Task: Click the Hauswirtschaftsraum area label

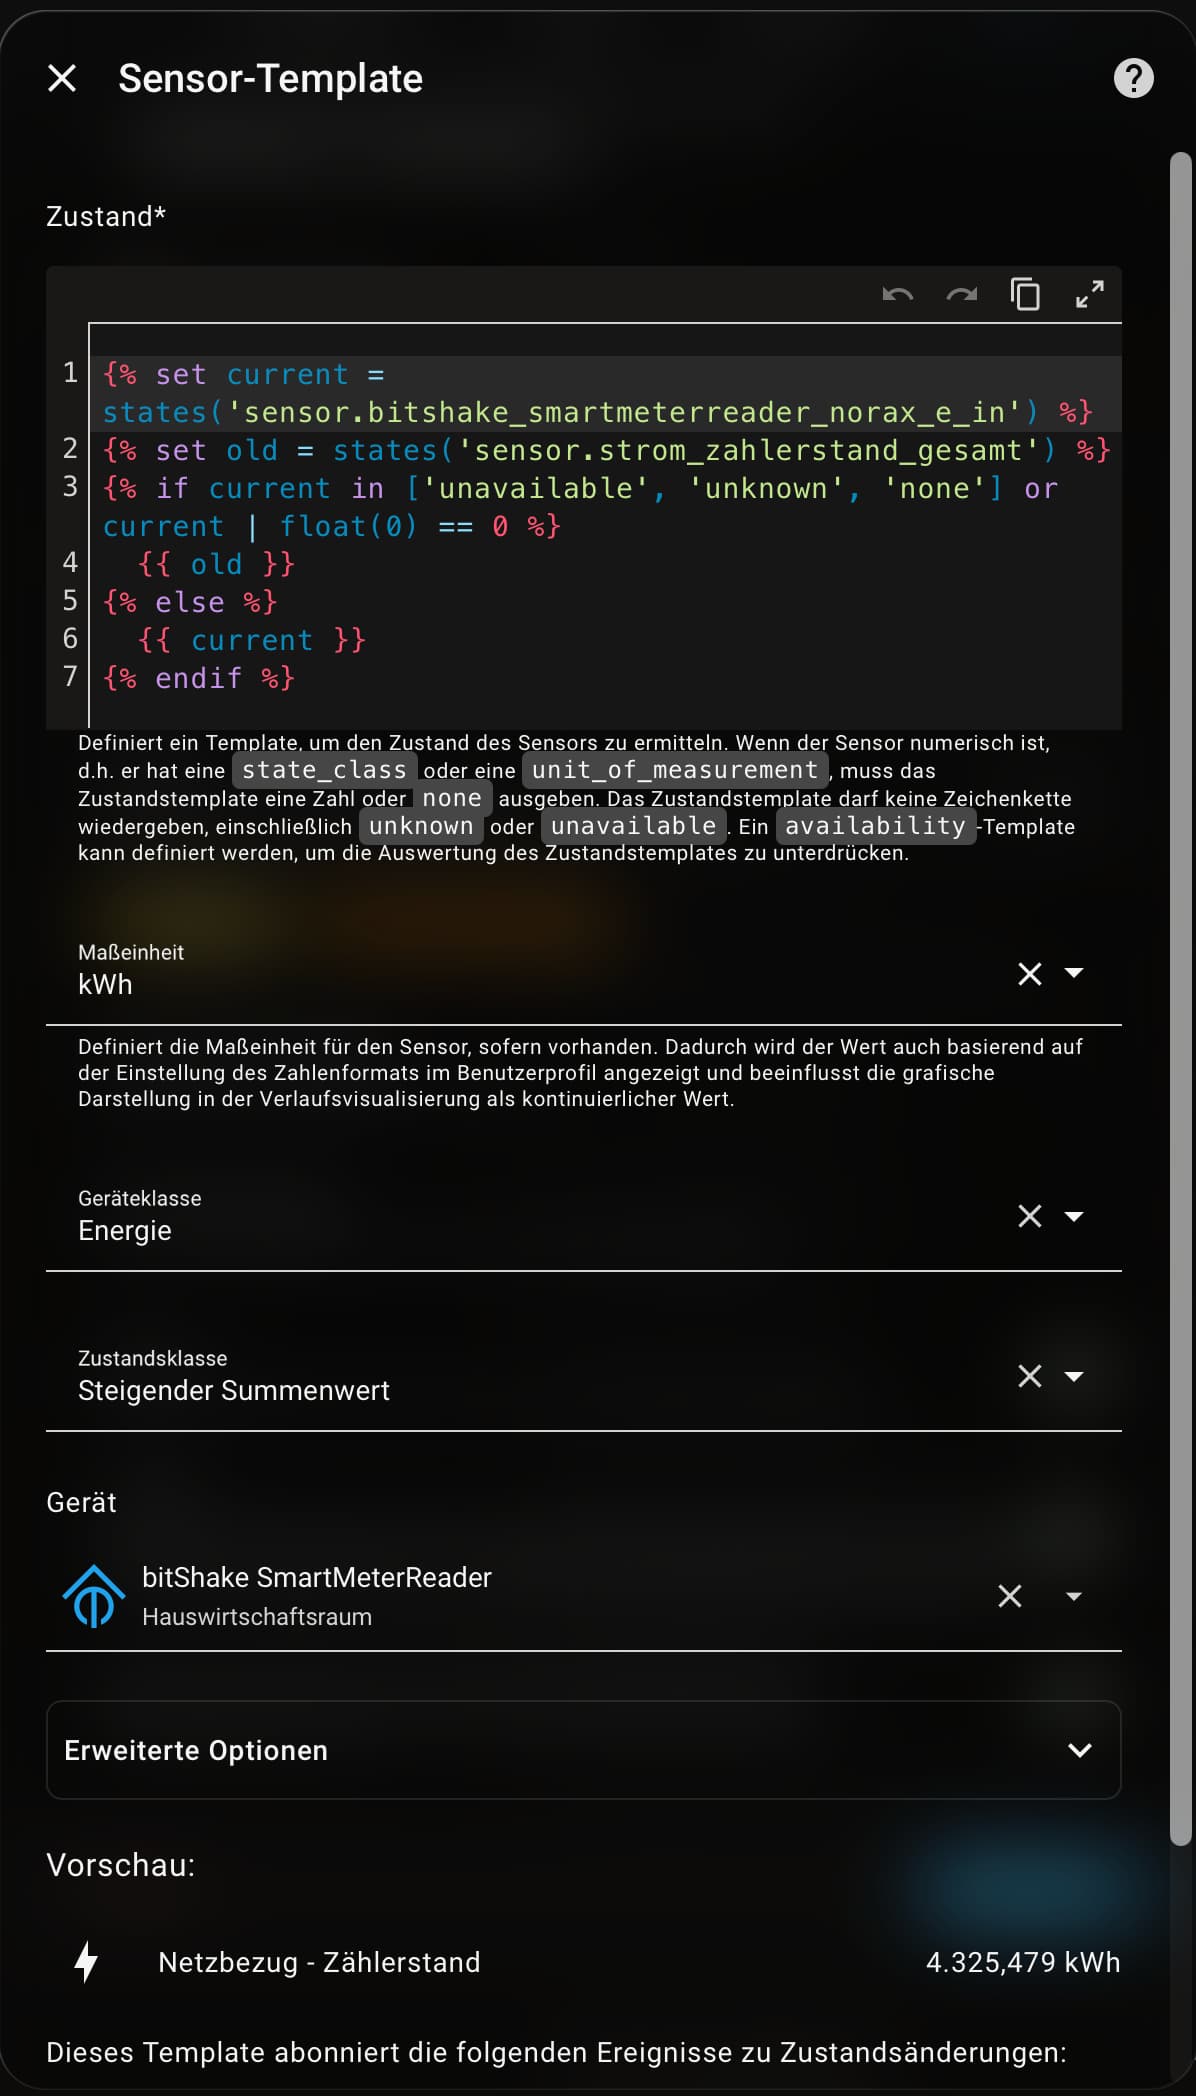Action: [257, 1617]
